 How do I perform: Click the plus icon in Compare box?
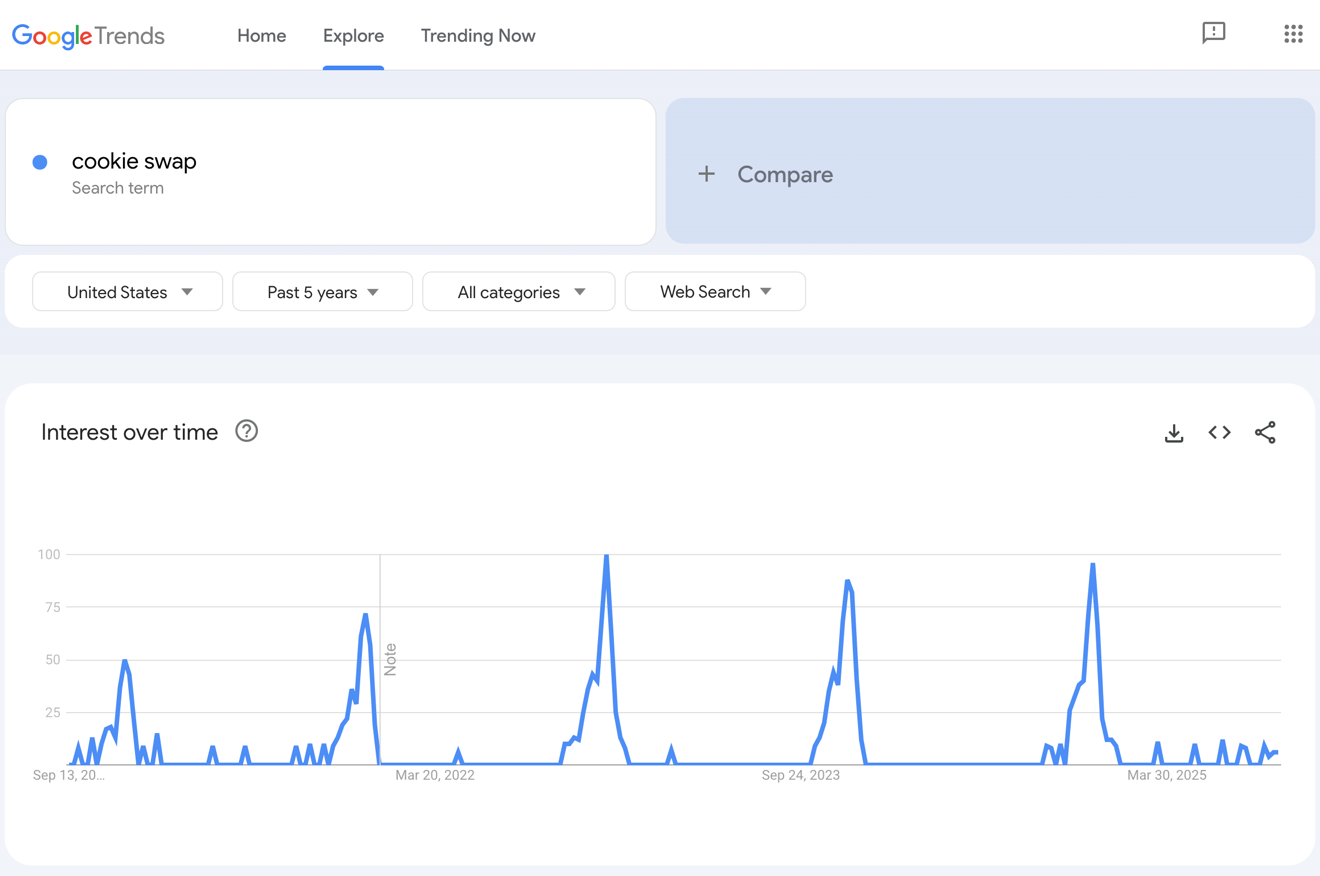click(707, 174)
